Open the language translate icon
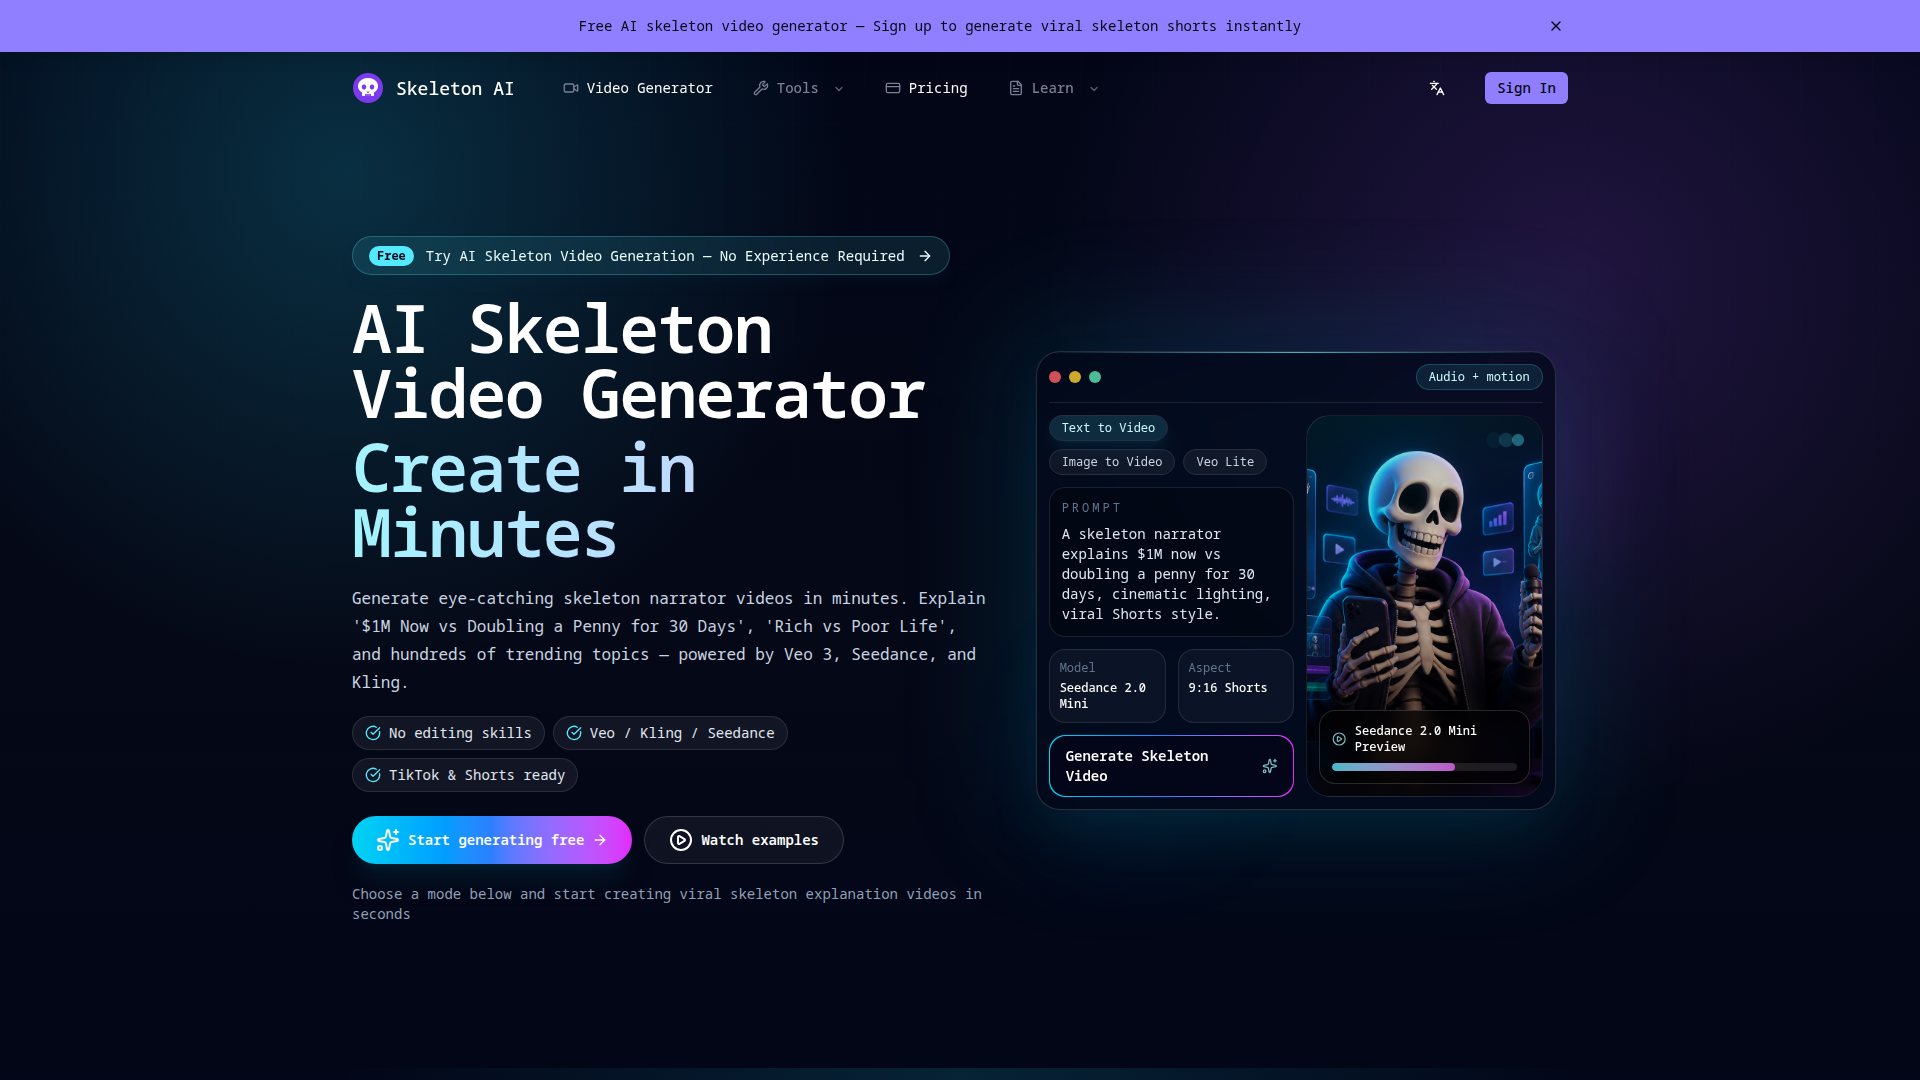The width and height of the screenshot is (1920, 1080). click(1437, 88)
